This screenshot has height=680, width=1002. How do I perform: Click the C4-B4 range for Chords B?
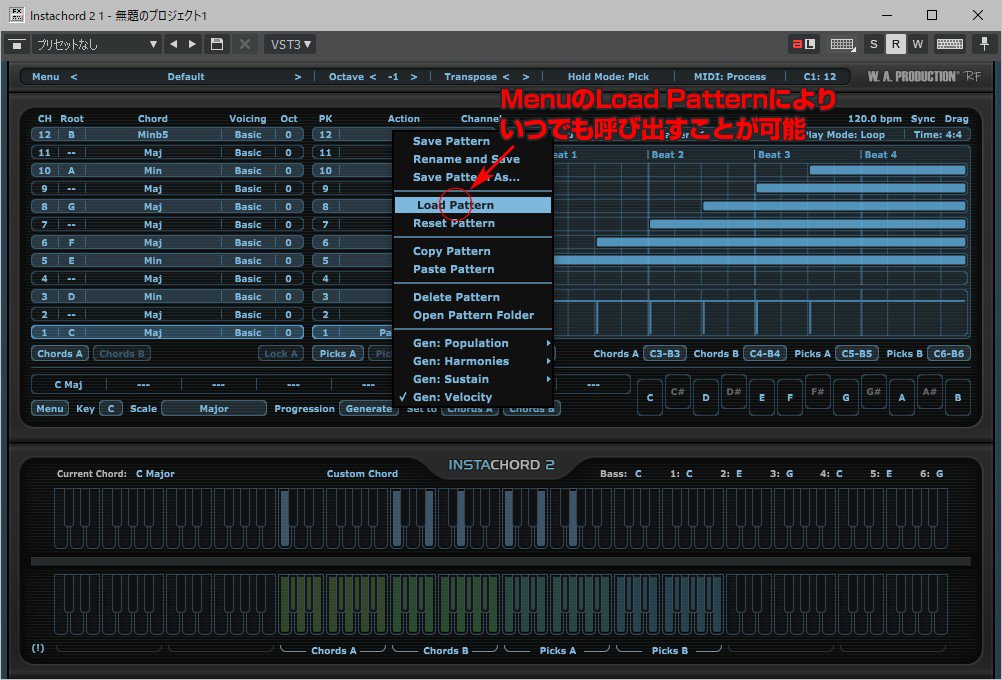point(765,353)
